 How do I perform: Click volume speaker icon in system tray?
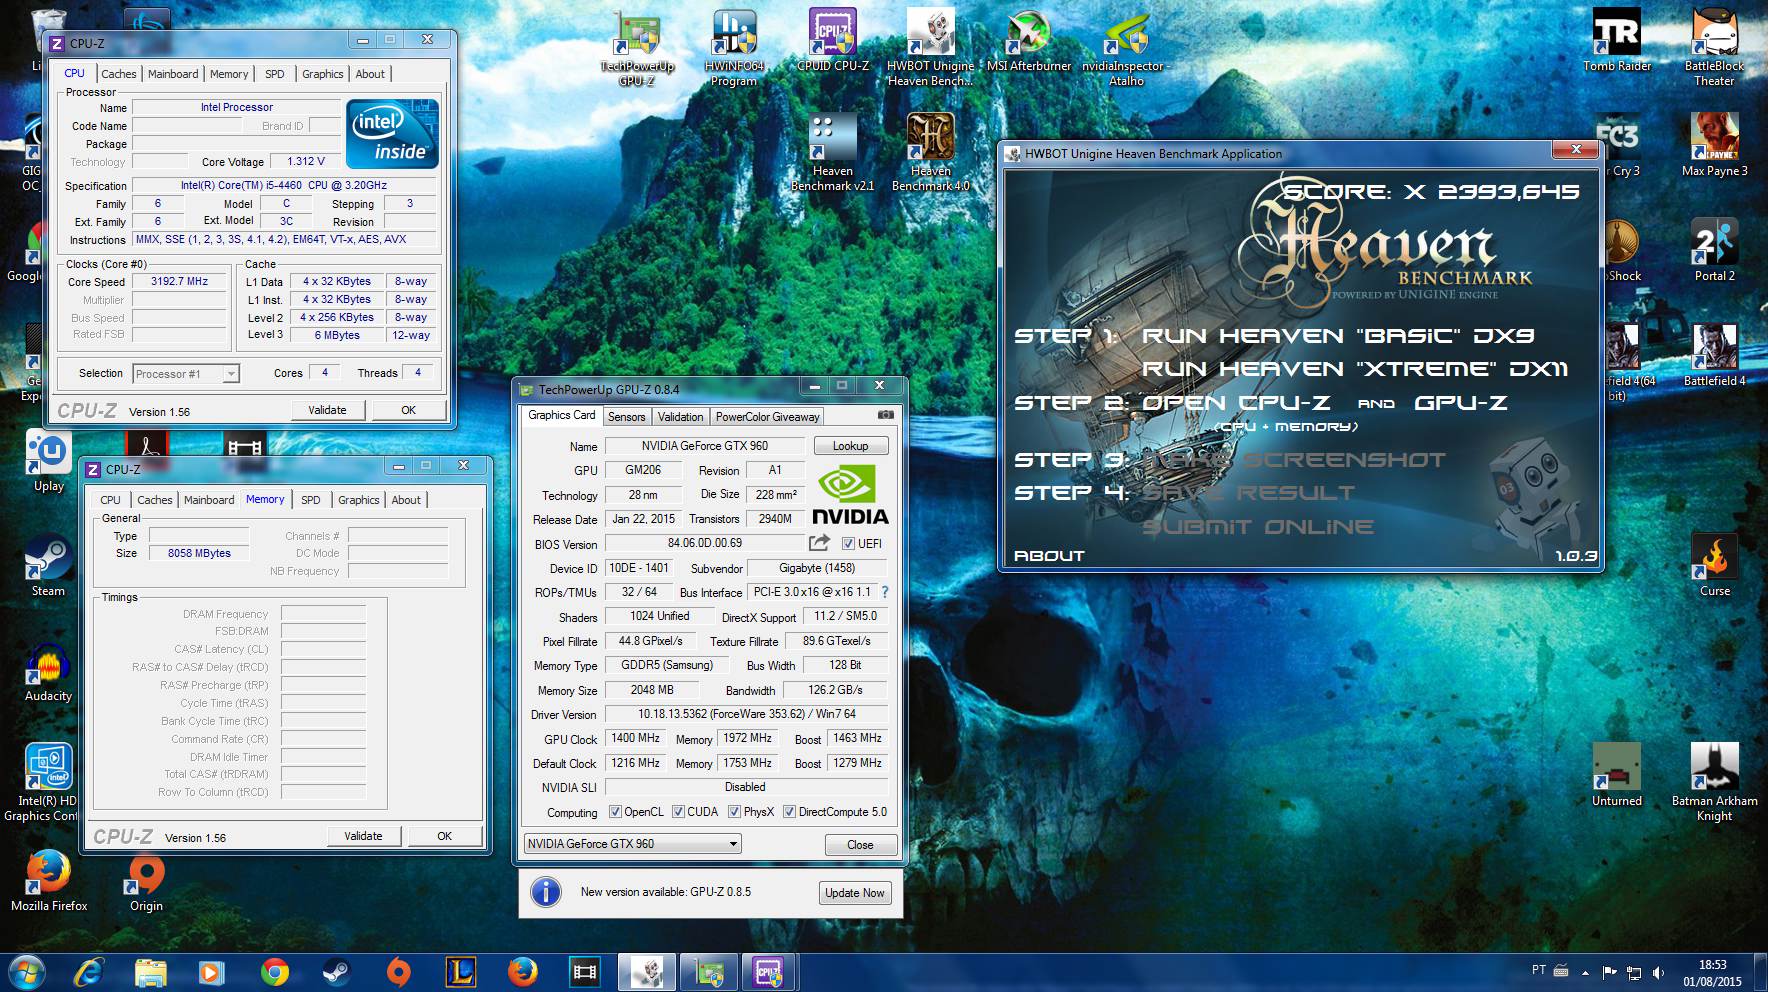pyautogui.click(x=1659, y=972)
